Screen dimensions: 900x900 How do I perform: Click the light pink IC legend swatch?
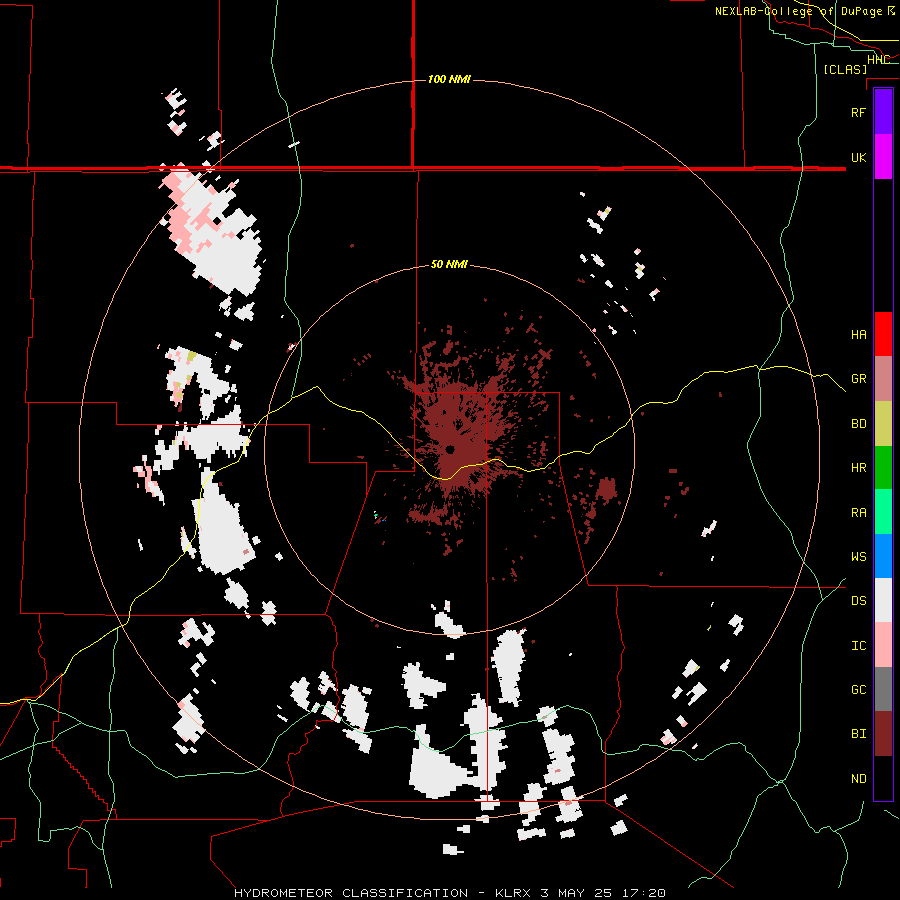[883, 645]
